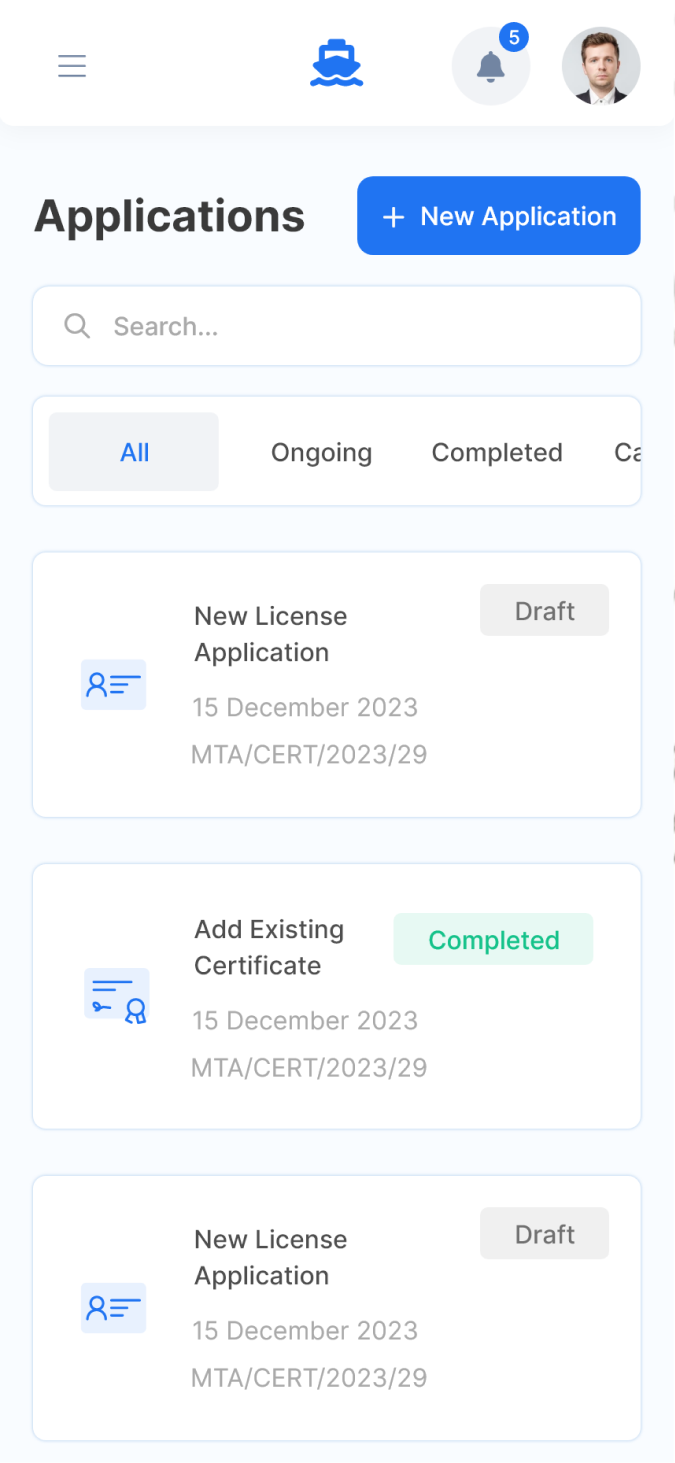This screenshot has height=1463, width=675.
Task: Select the partially hidden tab after Completed
Action: coord(627,452)
